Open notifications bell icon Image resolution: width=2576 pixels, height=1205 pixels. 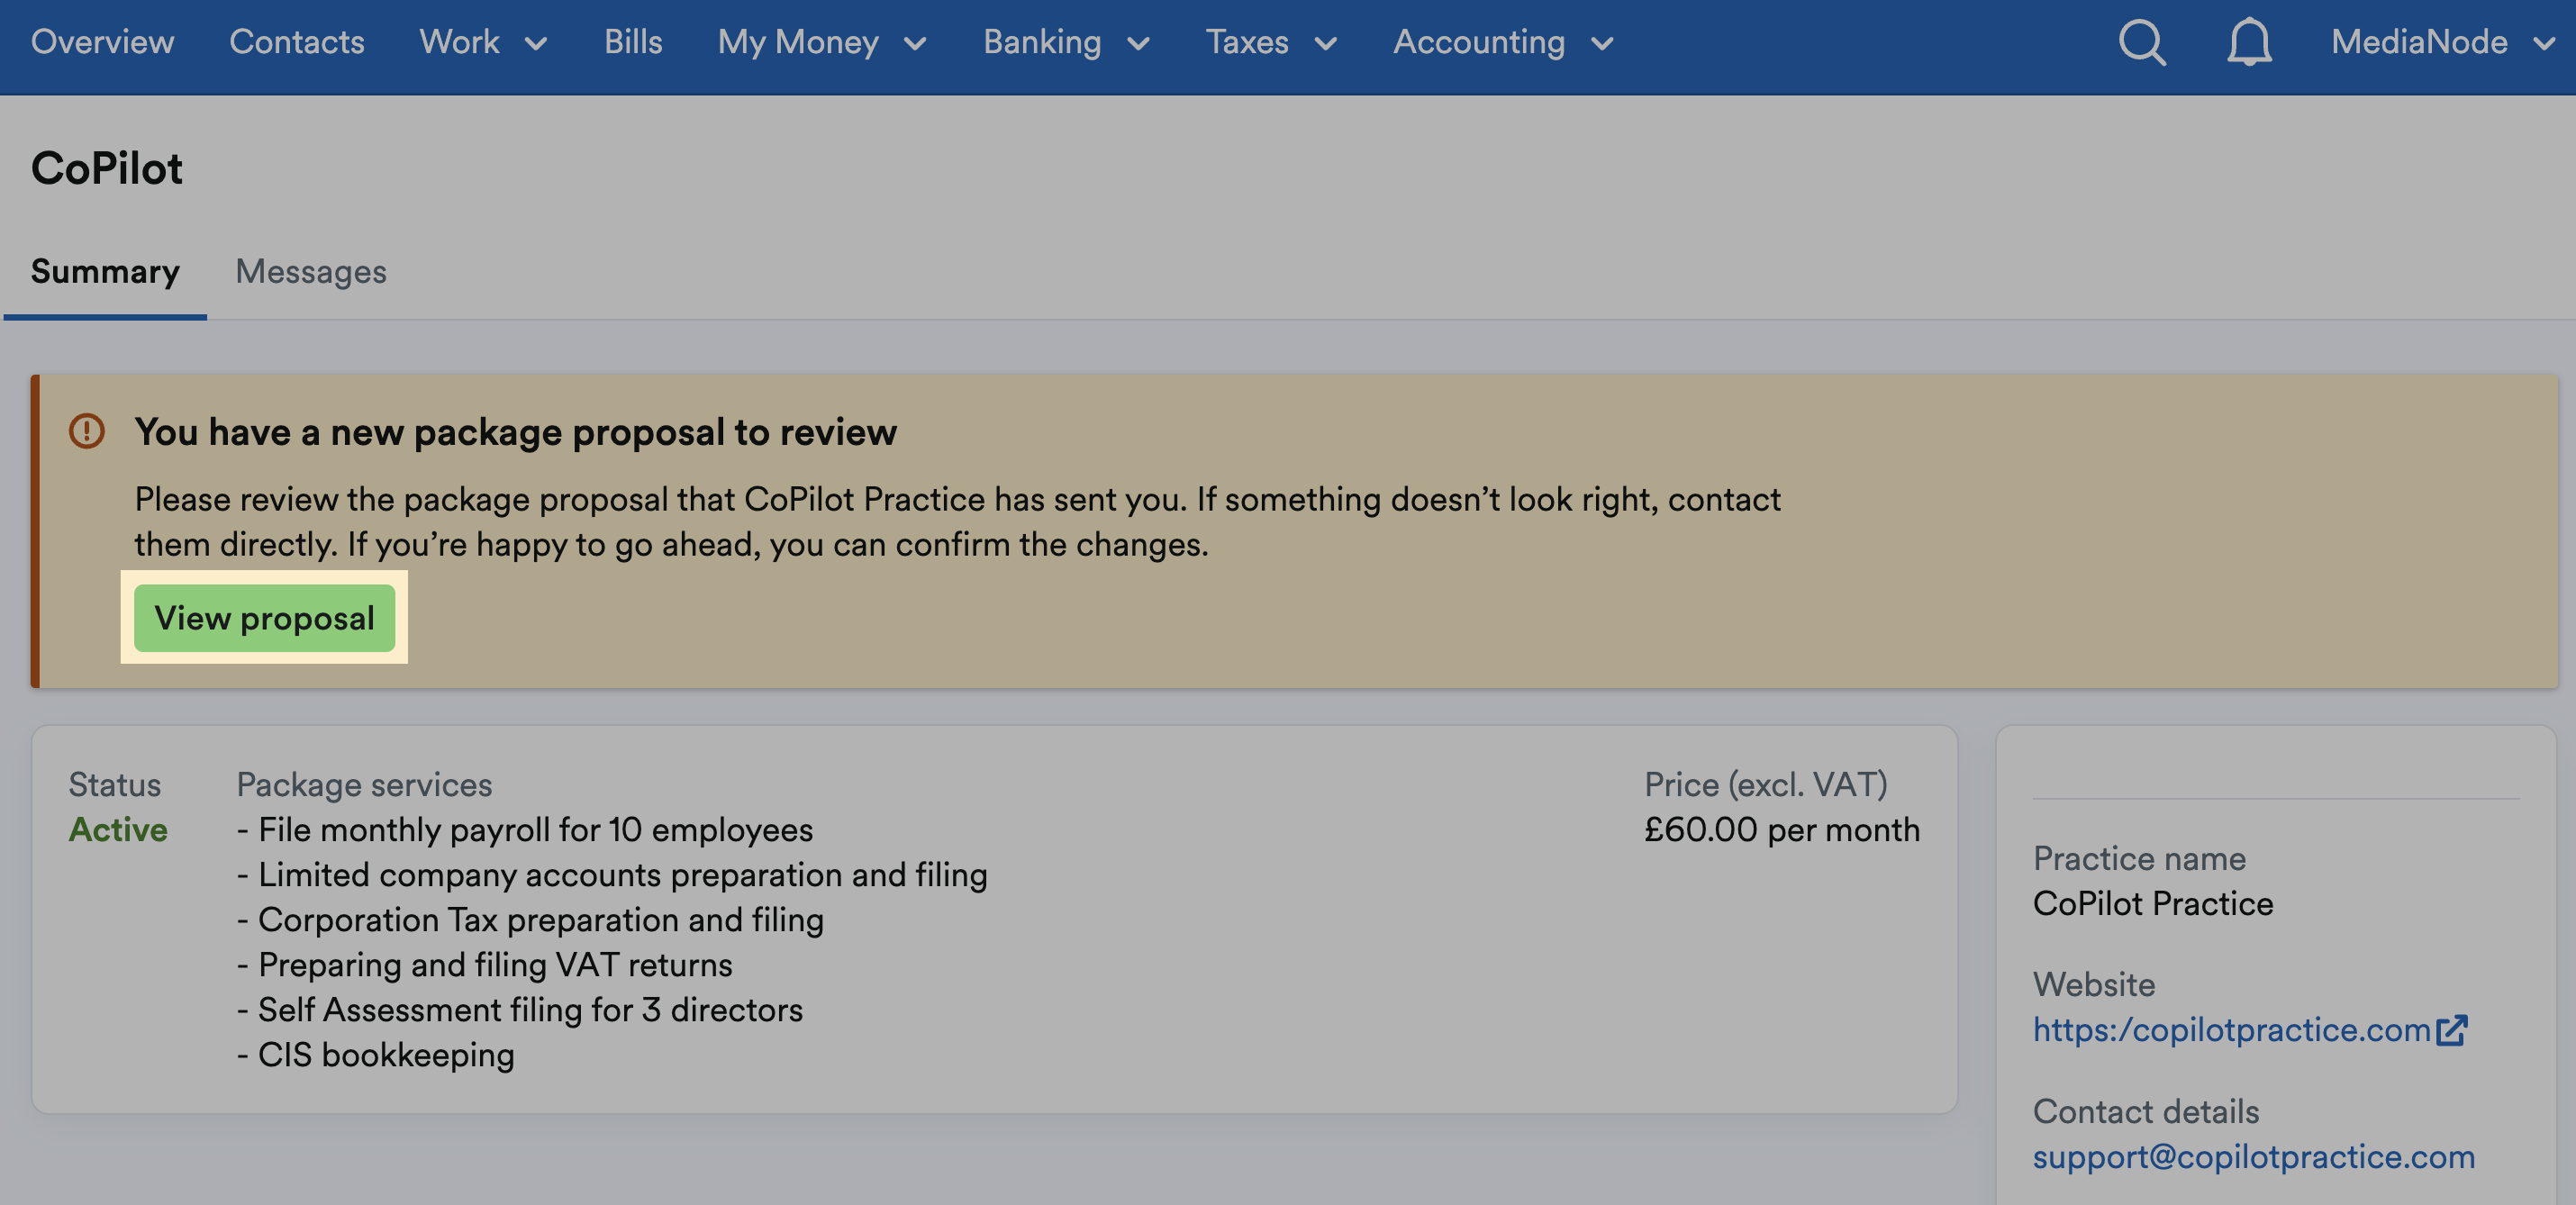2249,42
